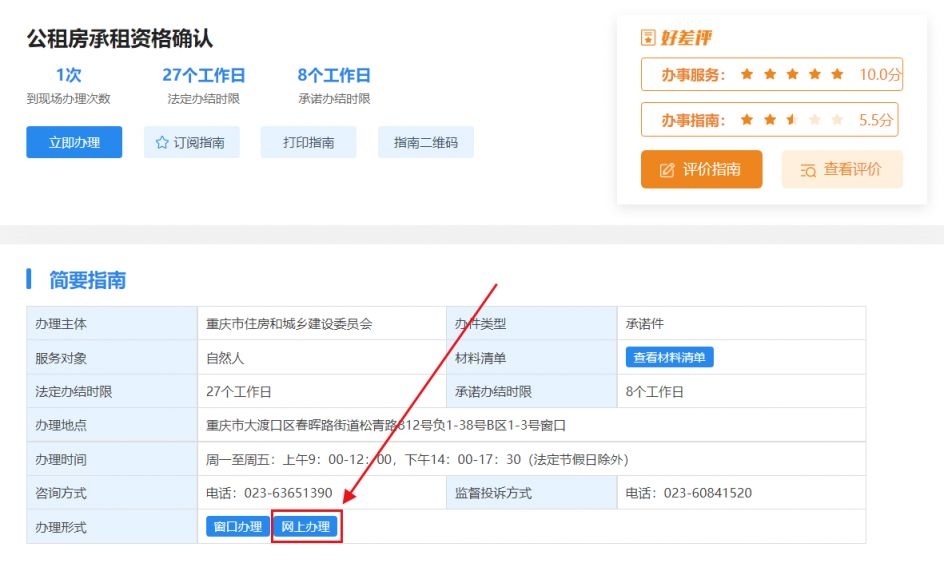
Task: Click the 办事指南 5.5分 rating box
Action: point(769,120)
